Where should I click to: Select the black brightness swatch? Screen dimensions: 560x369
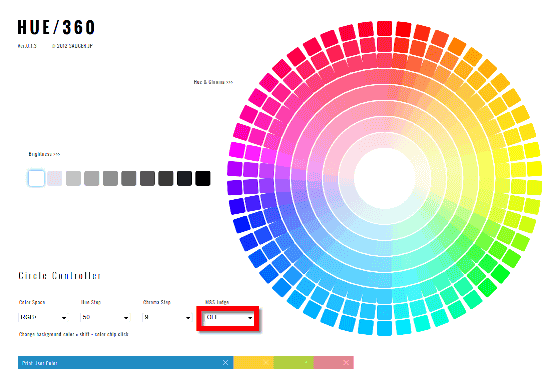pos(203,178)
